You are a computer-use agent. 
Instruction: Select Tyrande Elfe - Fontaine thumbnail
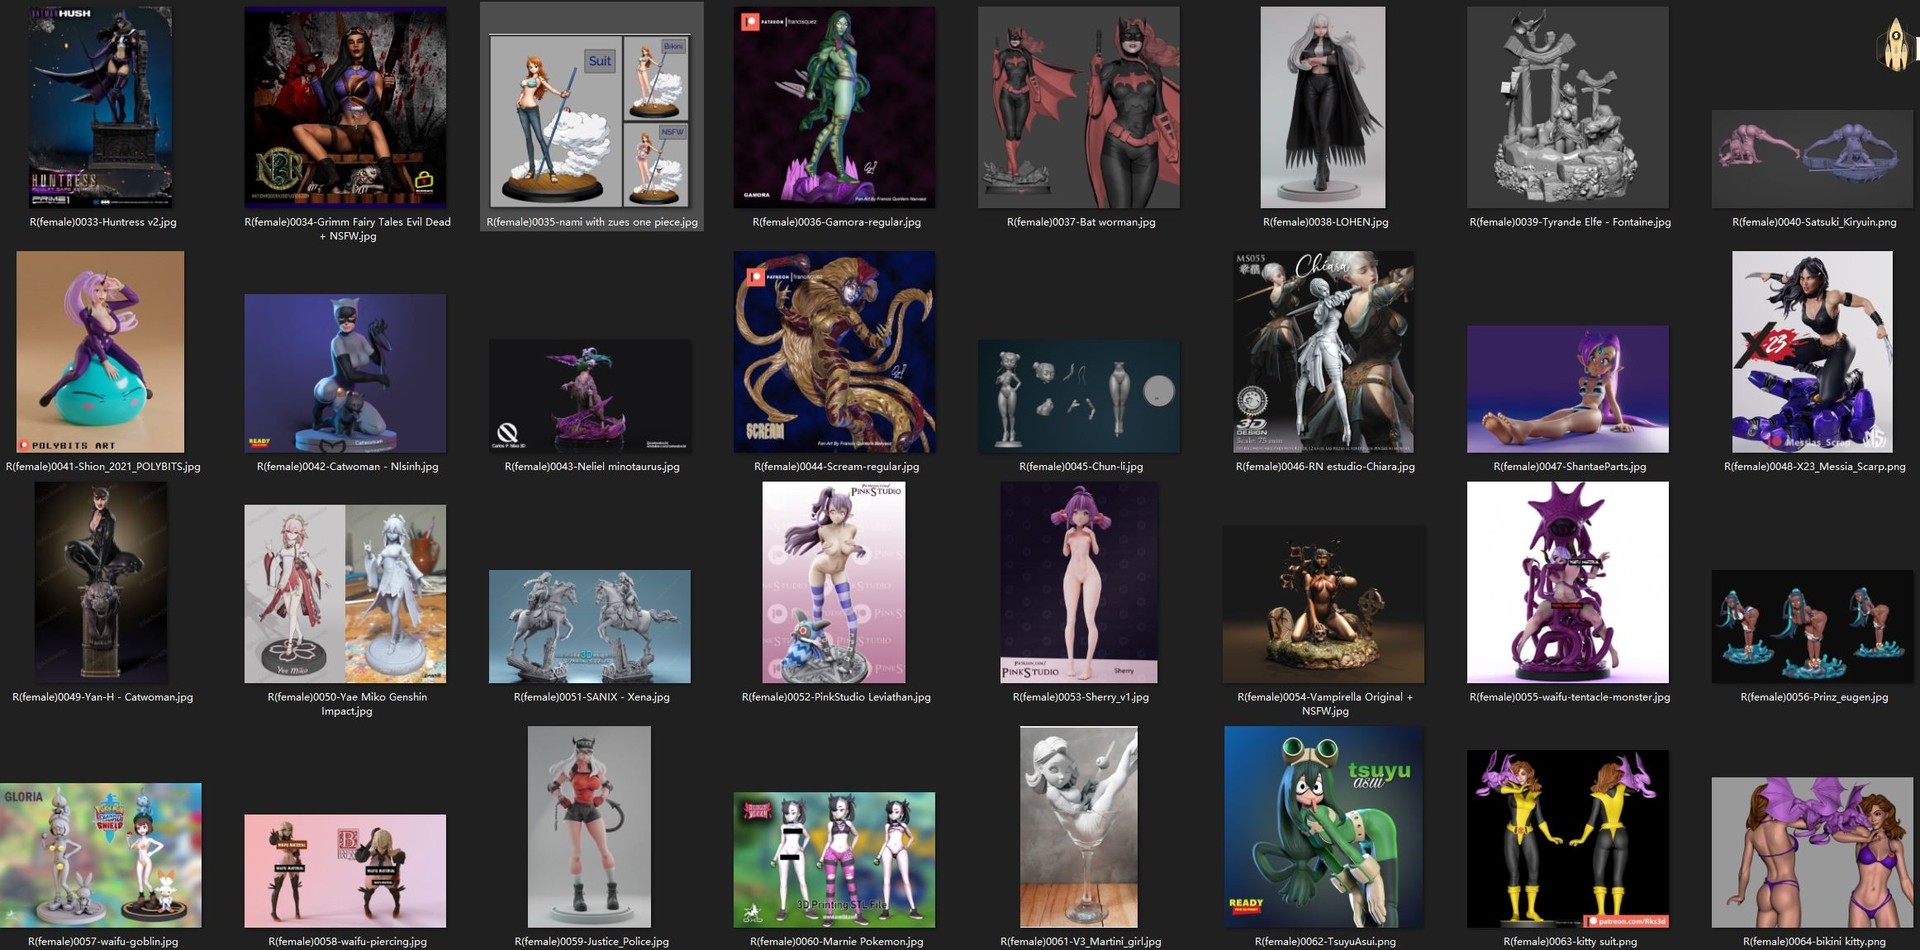[x=1568, y=107]
